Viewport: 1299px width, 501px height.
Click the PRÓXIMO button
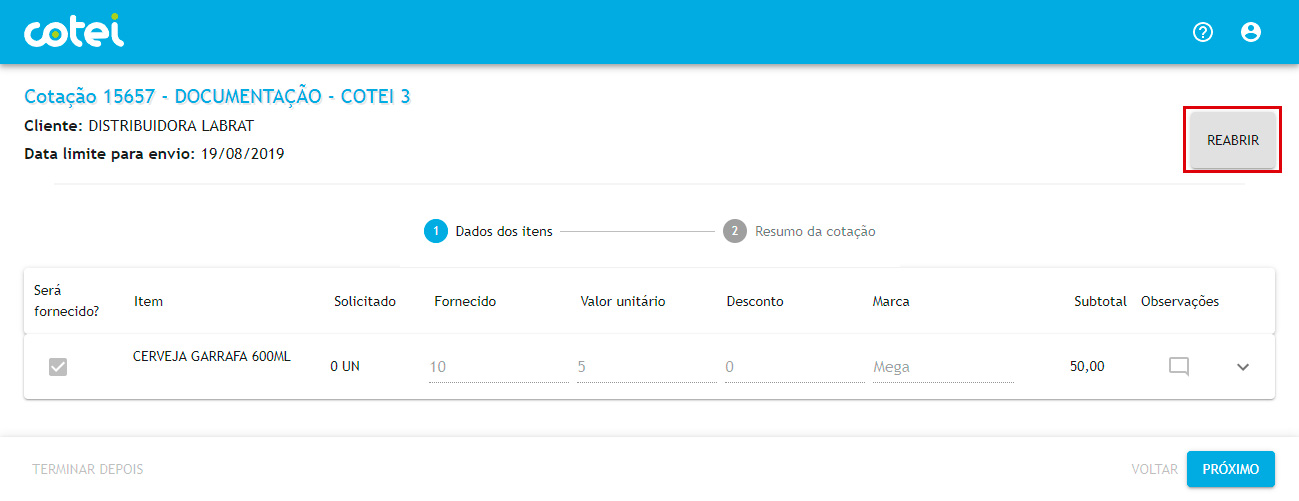point(1230,469)
